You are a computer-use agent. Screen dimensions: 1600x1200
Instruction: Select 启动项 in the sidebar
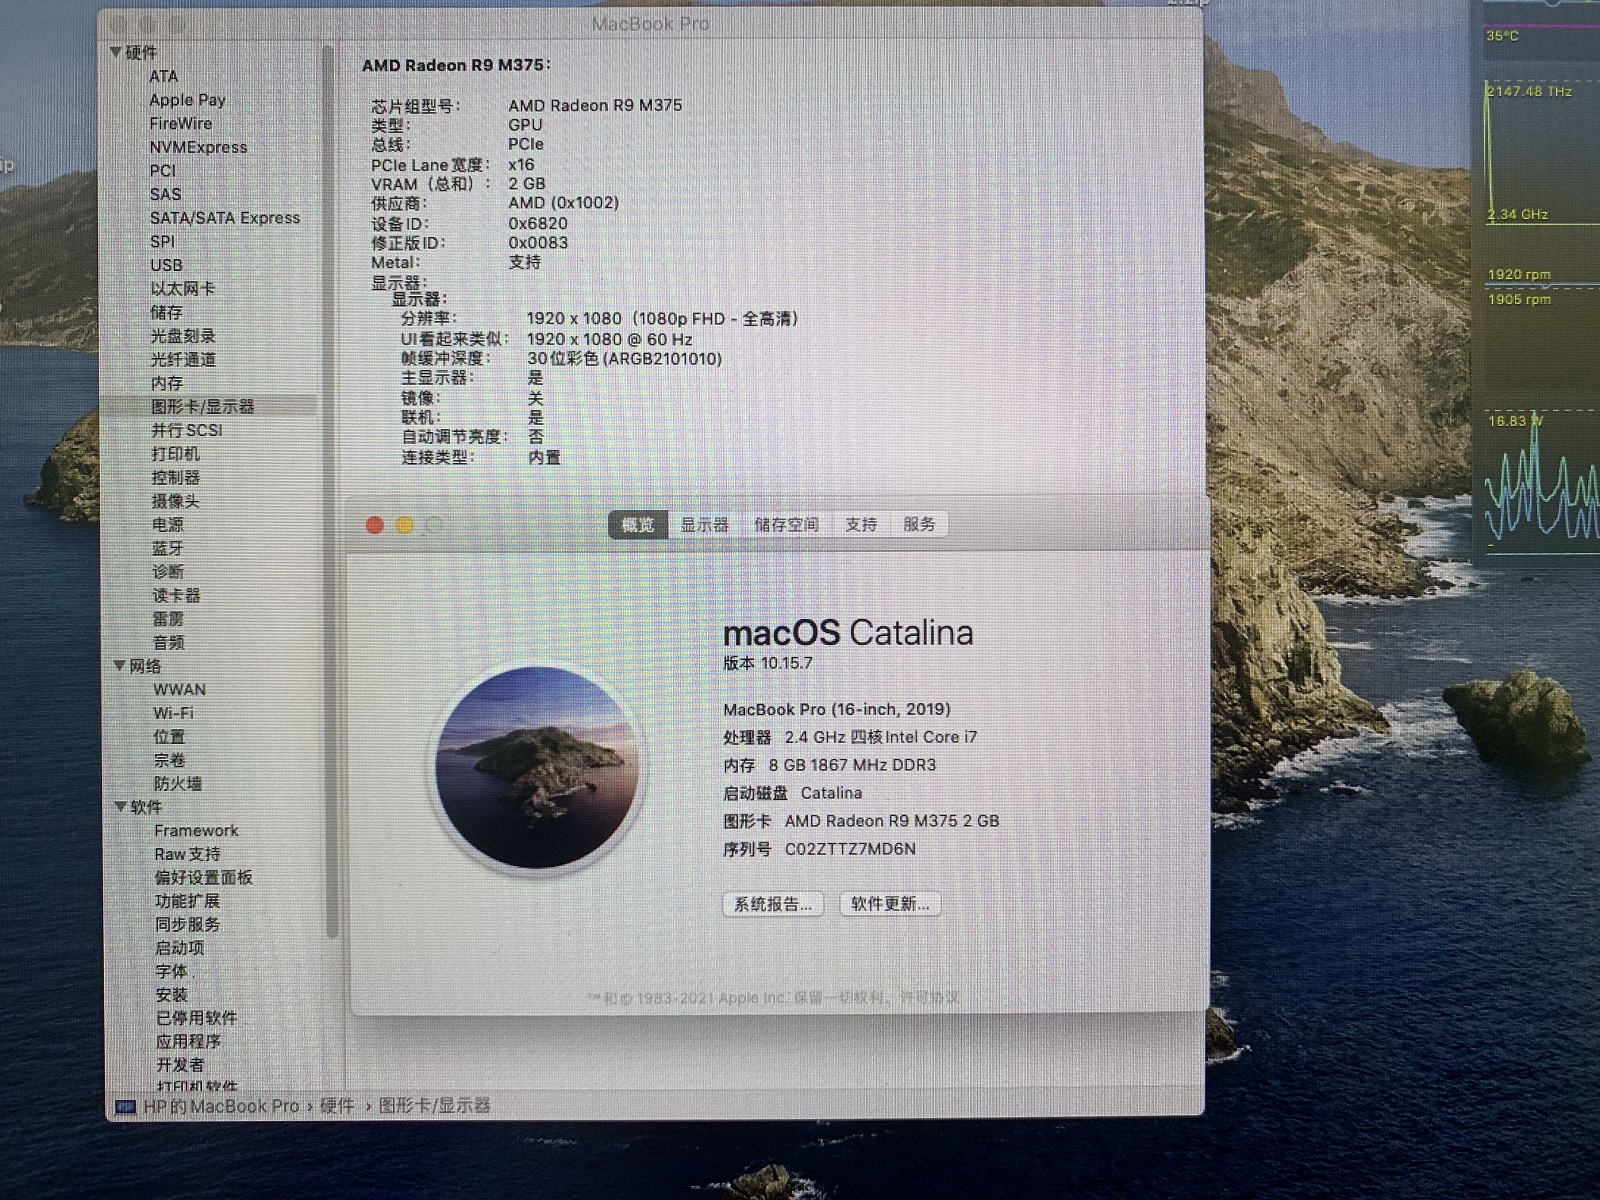click(180, 948)
